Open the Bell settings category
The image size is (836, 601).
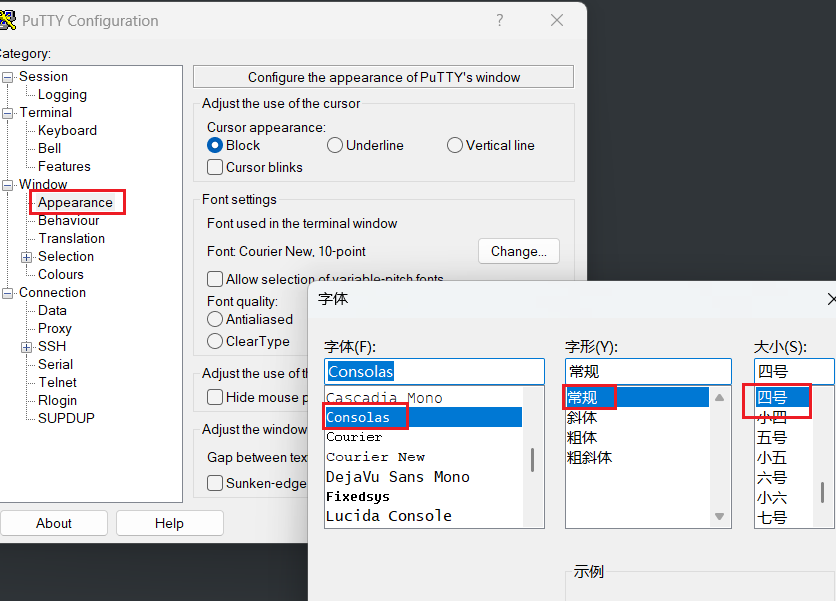coord(49,148)
